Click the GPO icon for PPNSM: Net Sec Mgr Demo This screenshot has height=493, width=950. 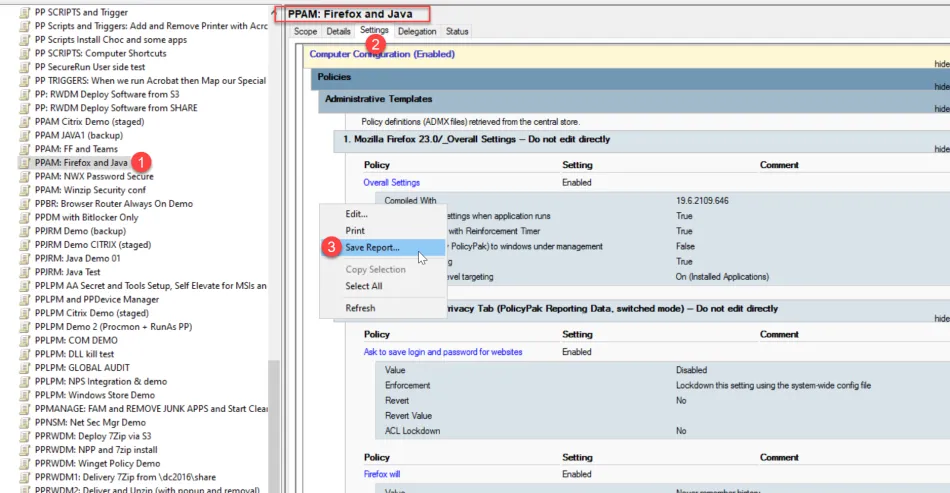click(x=25, y=421)
